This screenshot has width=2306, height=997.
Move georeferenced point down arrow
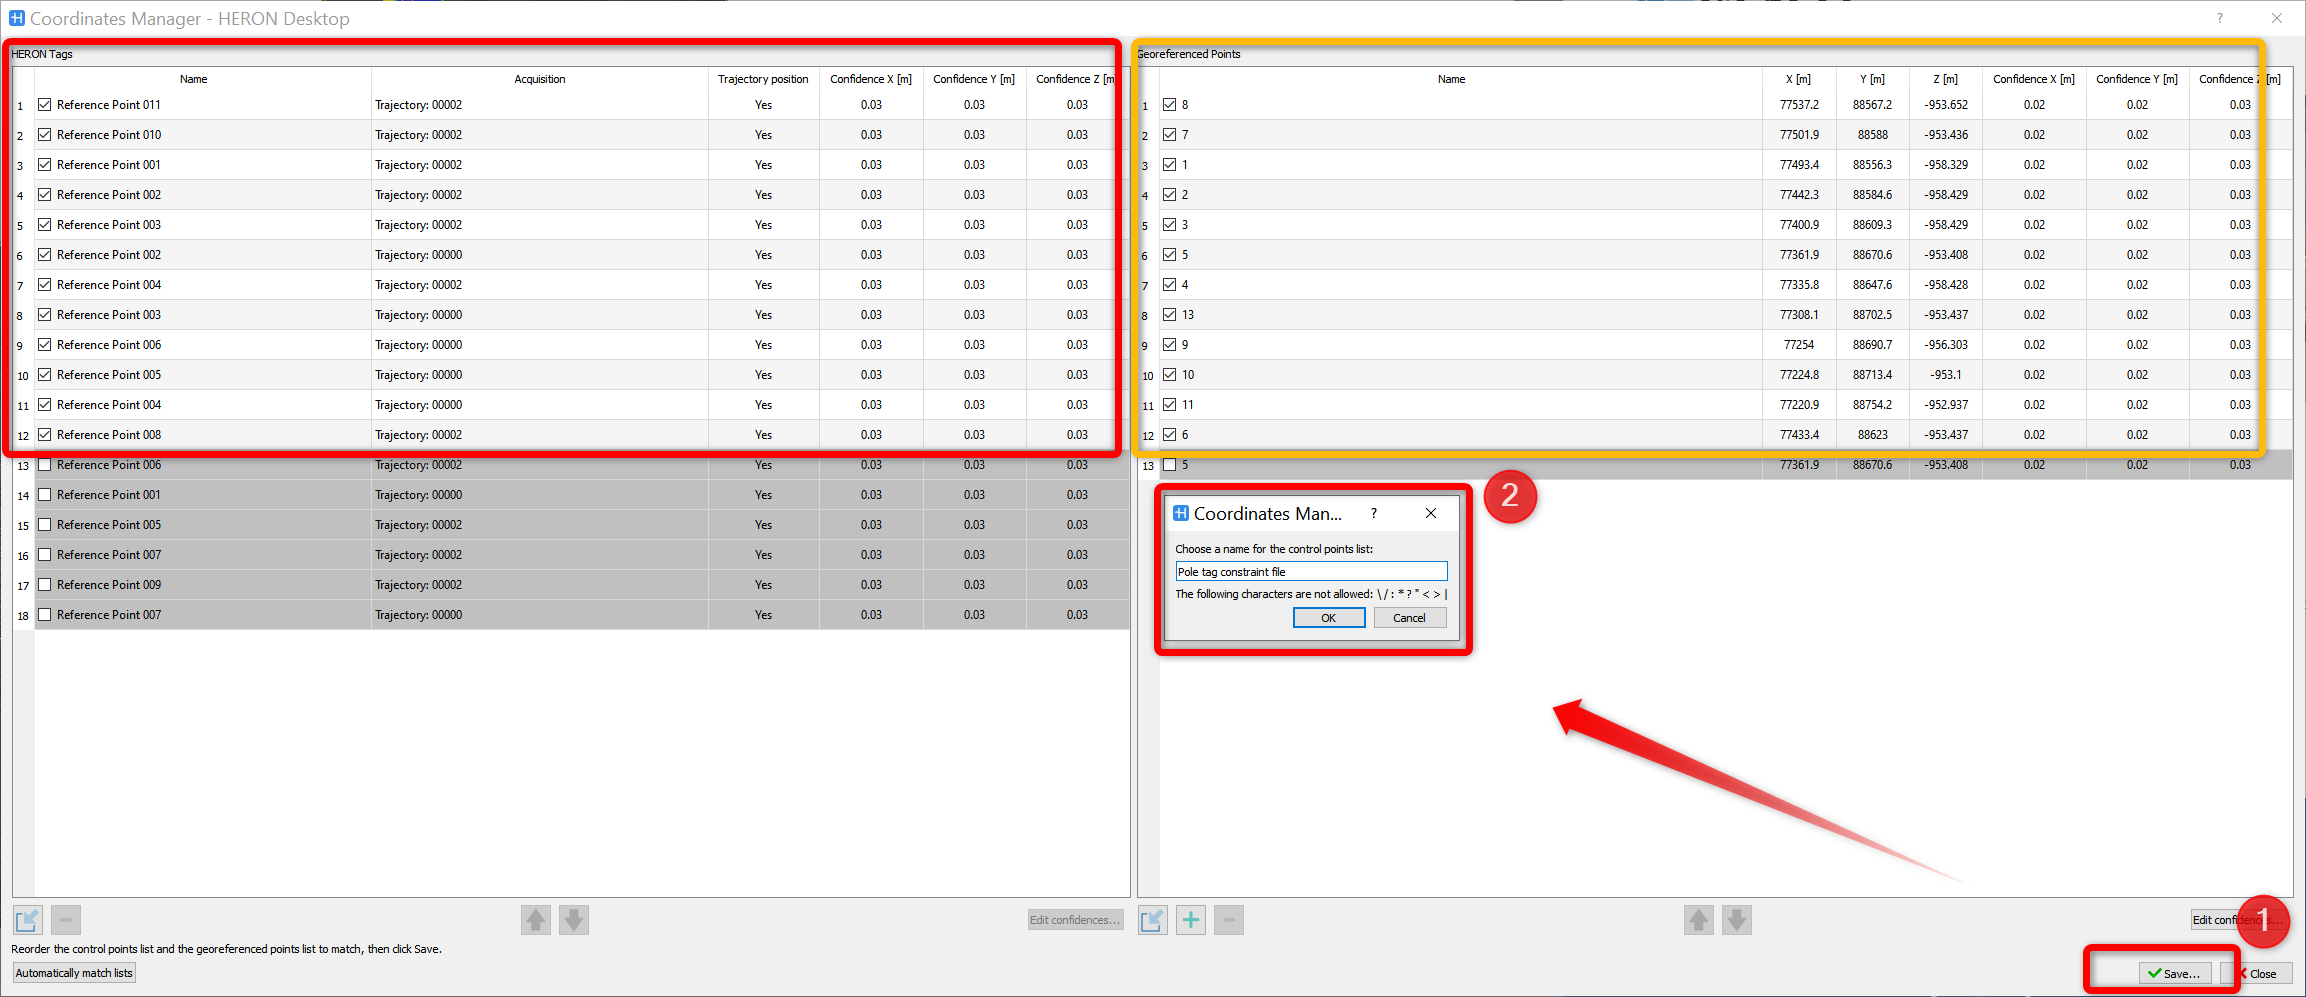click(1737, 919)
